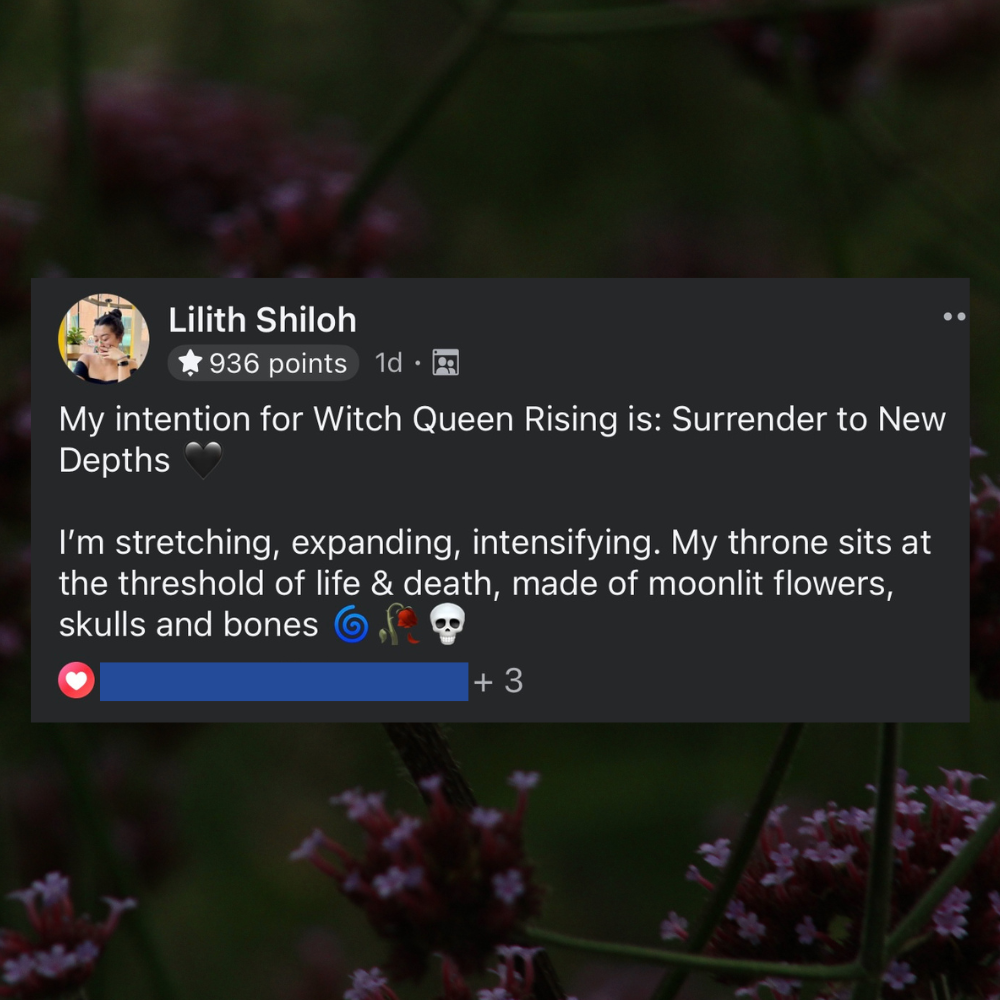
Task: Open Lilith Shiloh's profile picture
Action: [103, 339]
